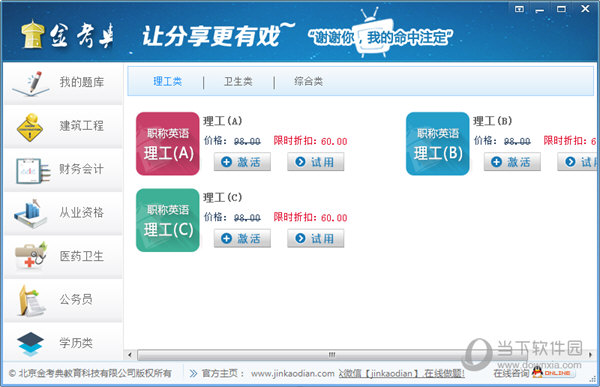This screenshot has width=600, height=387.
Task: Click the copyright text 北京金考典教育科技有限公司版权所有
Action: (90, 373)
